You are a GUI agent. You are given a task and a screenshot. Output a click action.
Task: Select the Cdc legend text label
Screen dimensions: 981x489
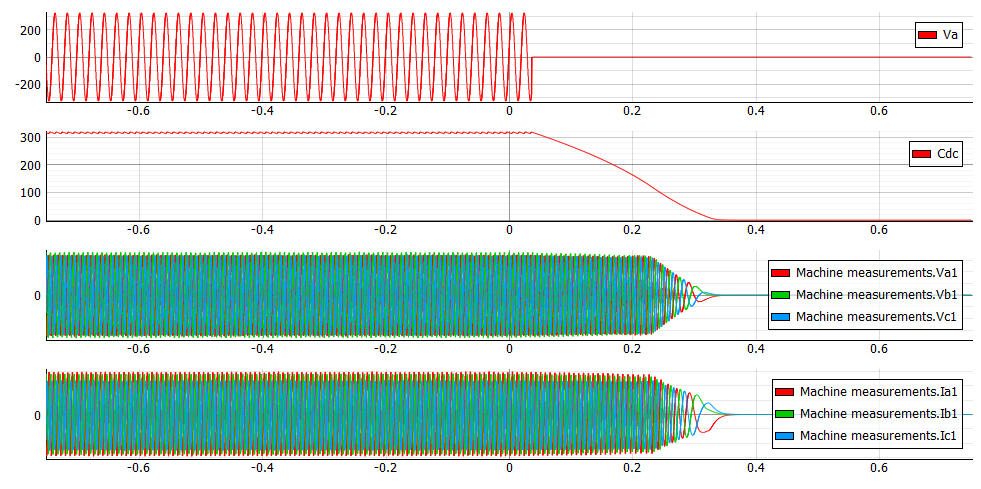click(x=947, y=155)
